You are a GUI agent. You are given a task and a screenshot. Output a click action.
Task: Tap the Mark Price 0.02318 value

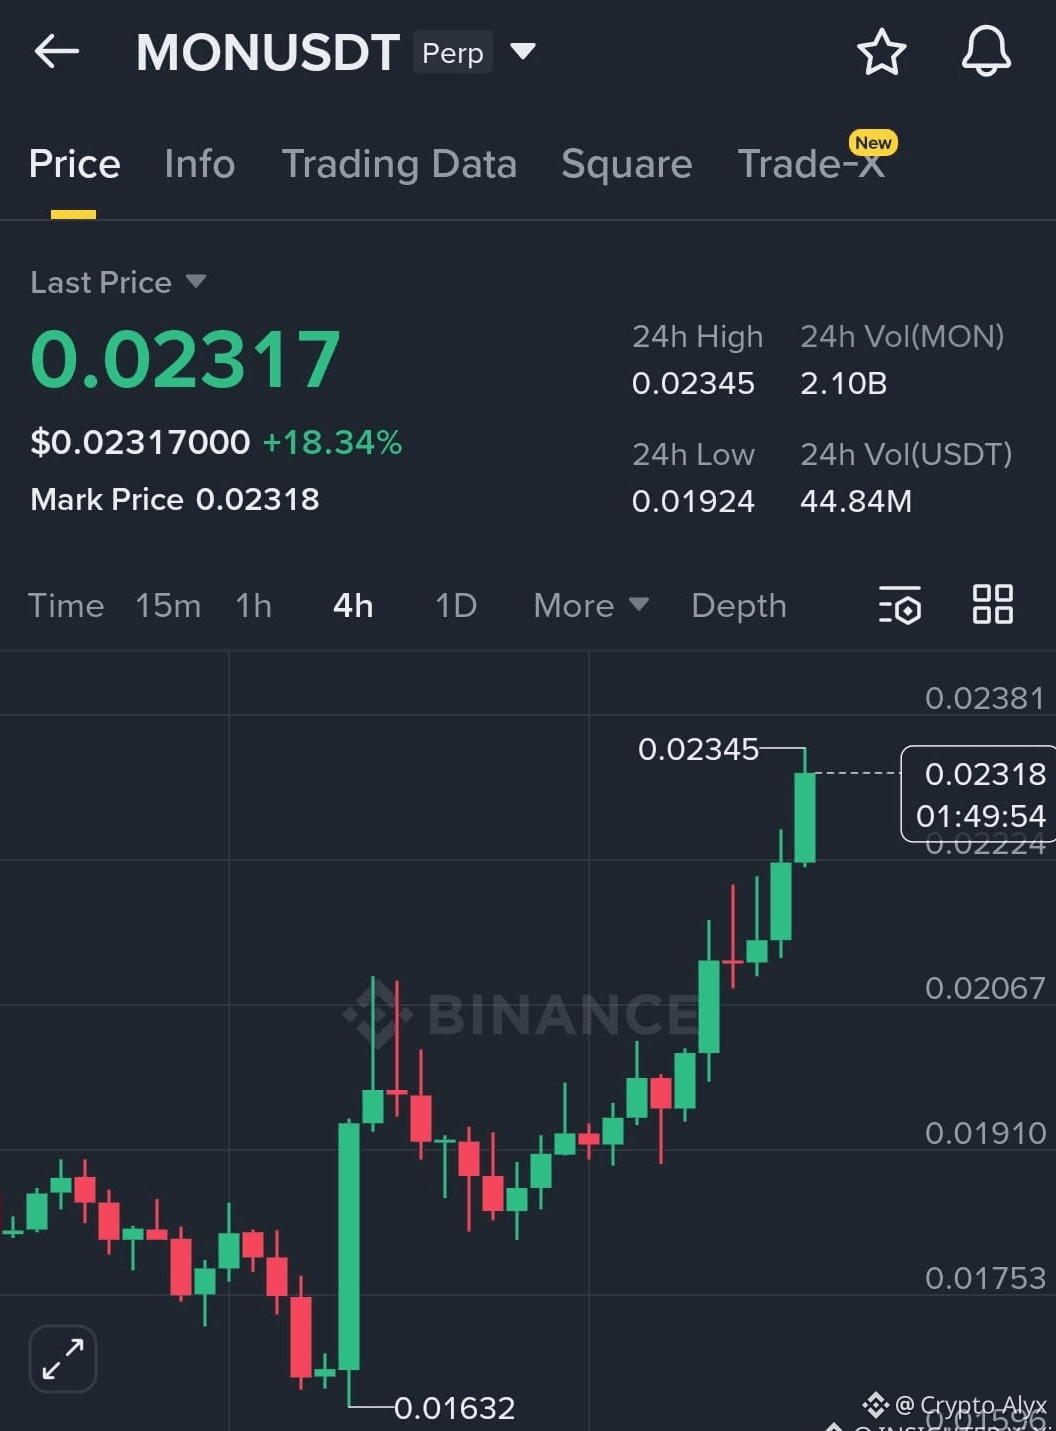click(257, 499)
